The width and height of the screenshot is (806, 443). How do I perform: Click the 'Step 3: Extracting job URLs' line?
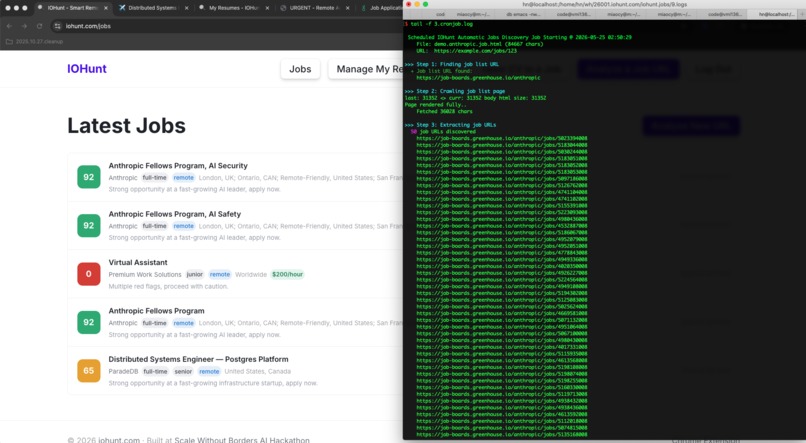point(450,125)
